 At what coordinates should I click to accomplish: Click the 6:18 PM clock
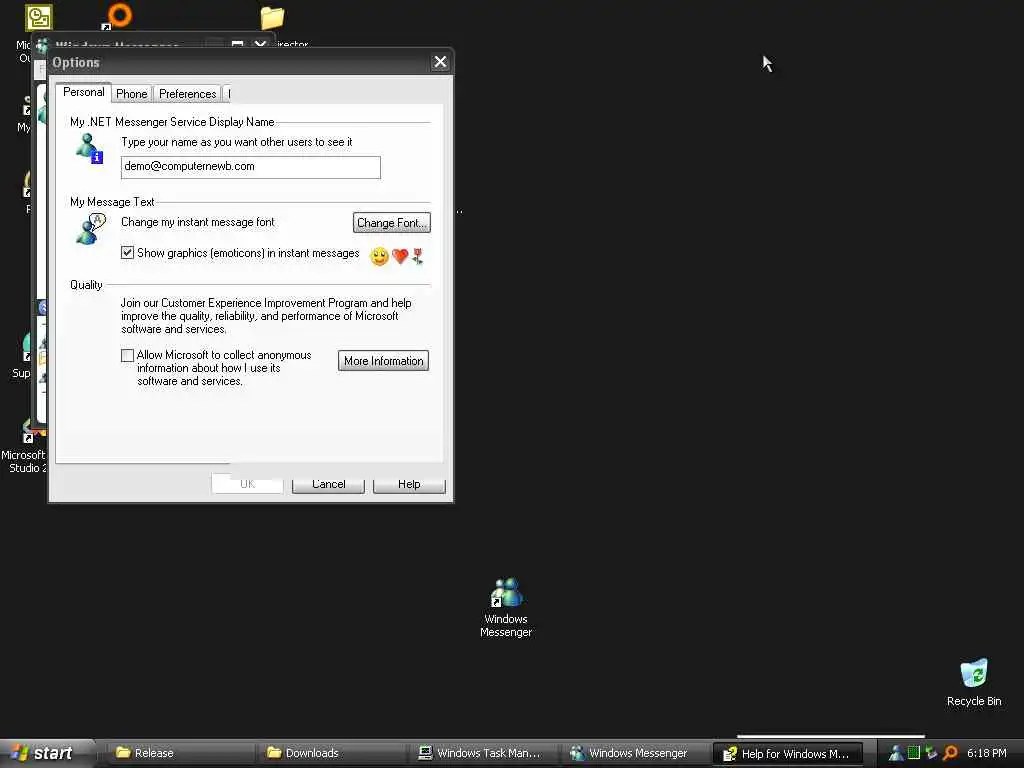pyautogui.click(x=987, y=753)
